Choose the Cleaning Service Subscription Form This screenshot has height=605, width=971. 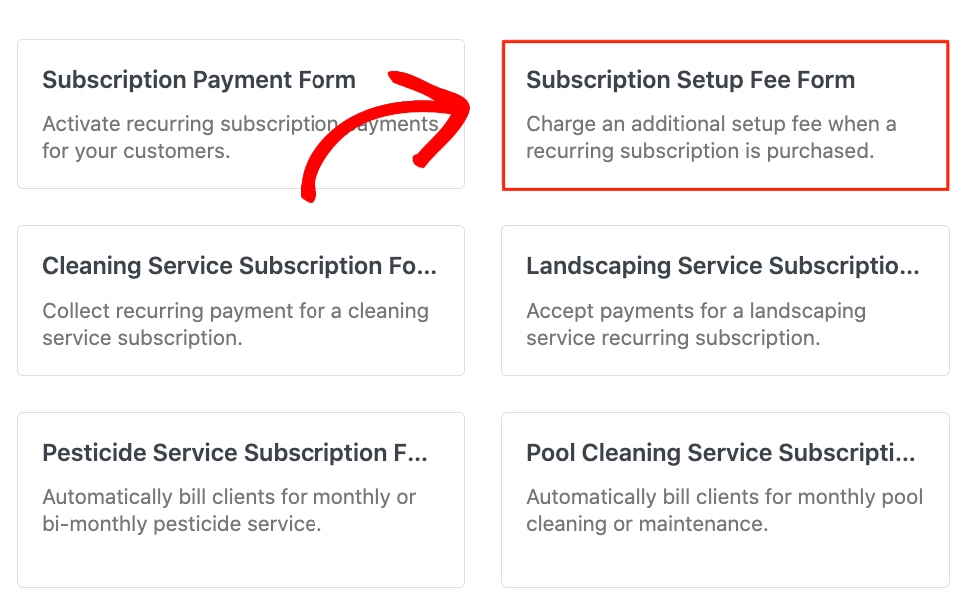coord(240,300)
